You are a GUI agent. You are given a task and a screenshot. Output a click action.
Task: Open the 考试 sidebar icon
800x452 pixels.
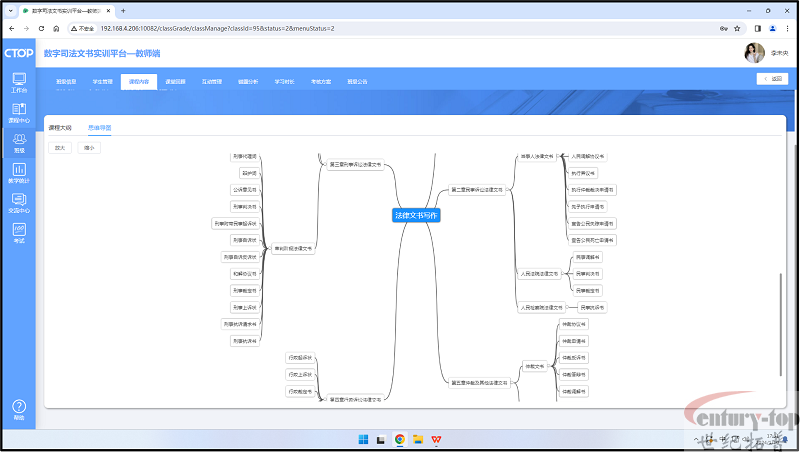19,233
